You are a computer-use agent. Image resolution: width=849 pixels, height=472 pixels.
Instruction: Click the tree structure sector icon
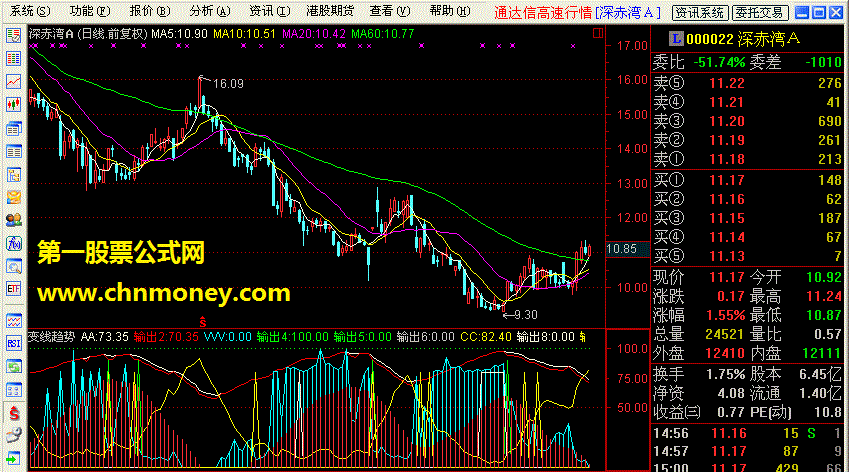point(14,175)
